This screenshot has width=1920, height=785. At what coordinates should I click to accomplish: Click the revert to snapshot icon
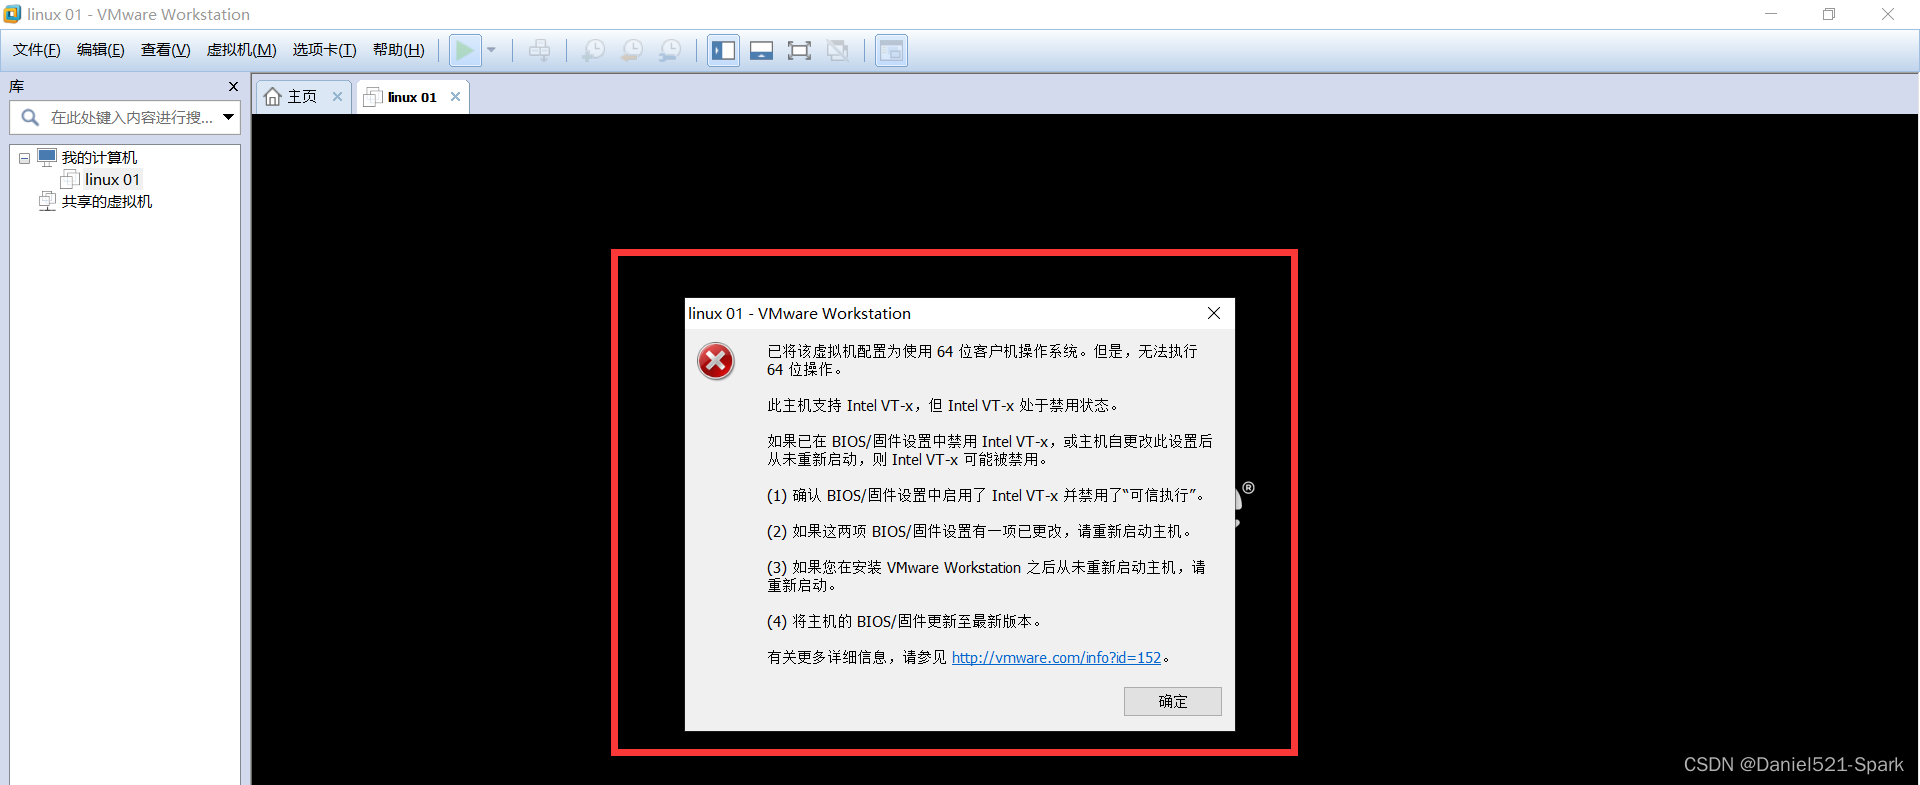[632, 50]
